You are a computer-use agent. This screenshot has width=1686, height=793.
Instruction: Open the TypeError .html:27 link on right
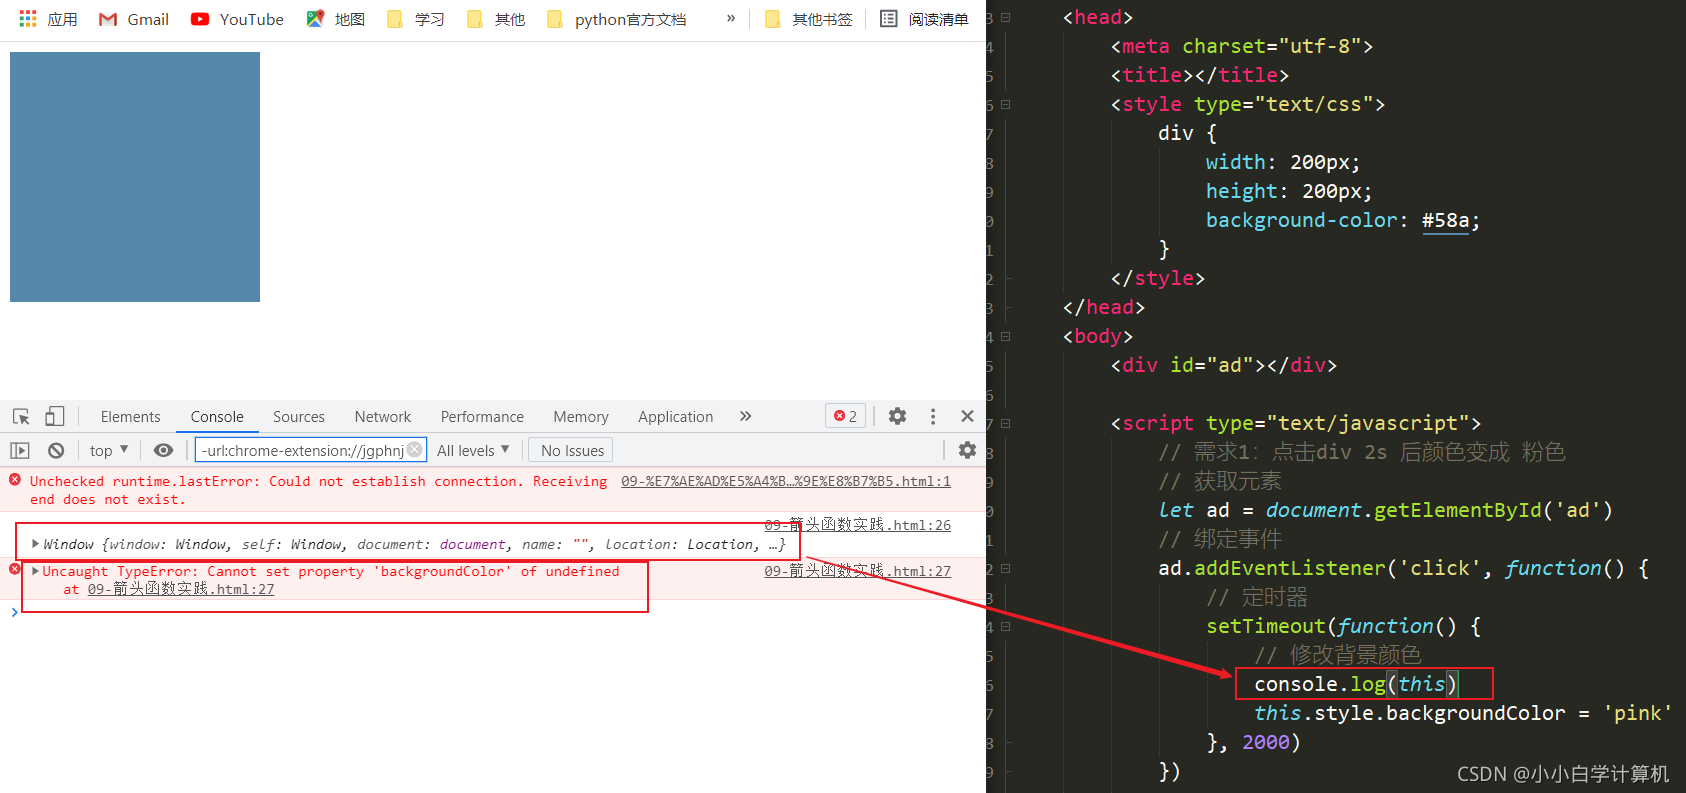857,570
